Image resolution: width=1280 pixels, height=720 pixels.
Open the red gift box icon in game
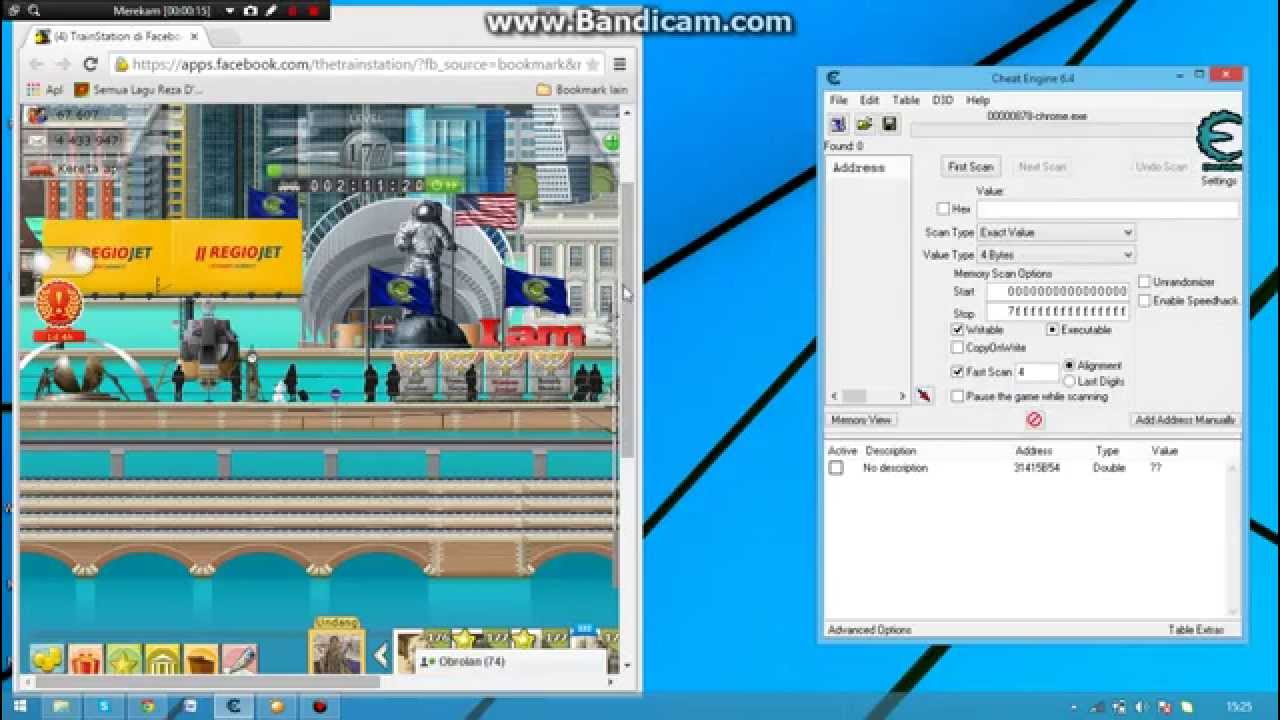point(85,659)
